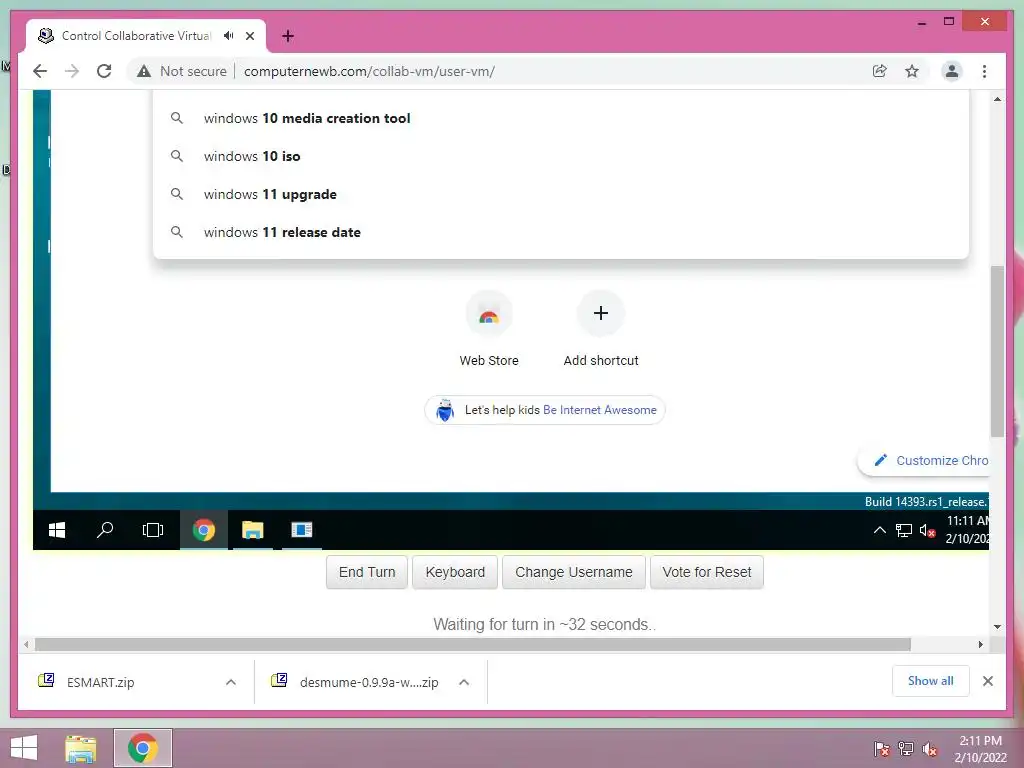This screenshot has height=768, width=1024.
Task: Choose the windows 10 iso suggestion
Action: 560,156
